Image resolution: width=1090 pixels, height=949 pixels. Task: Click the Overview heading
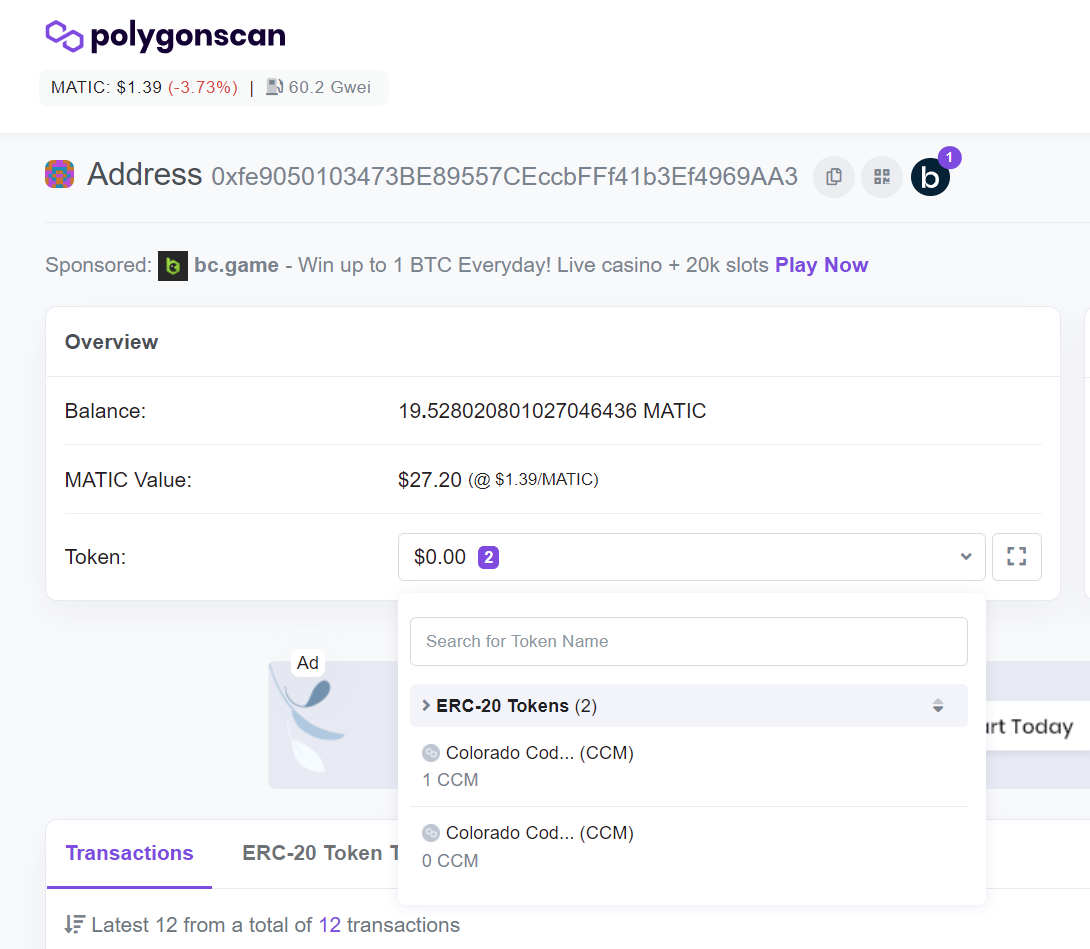click(111, 342)
